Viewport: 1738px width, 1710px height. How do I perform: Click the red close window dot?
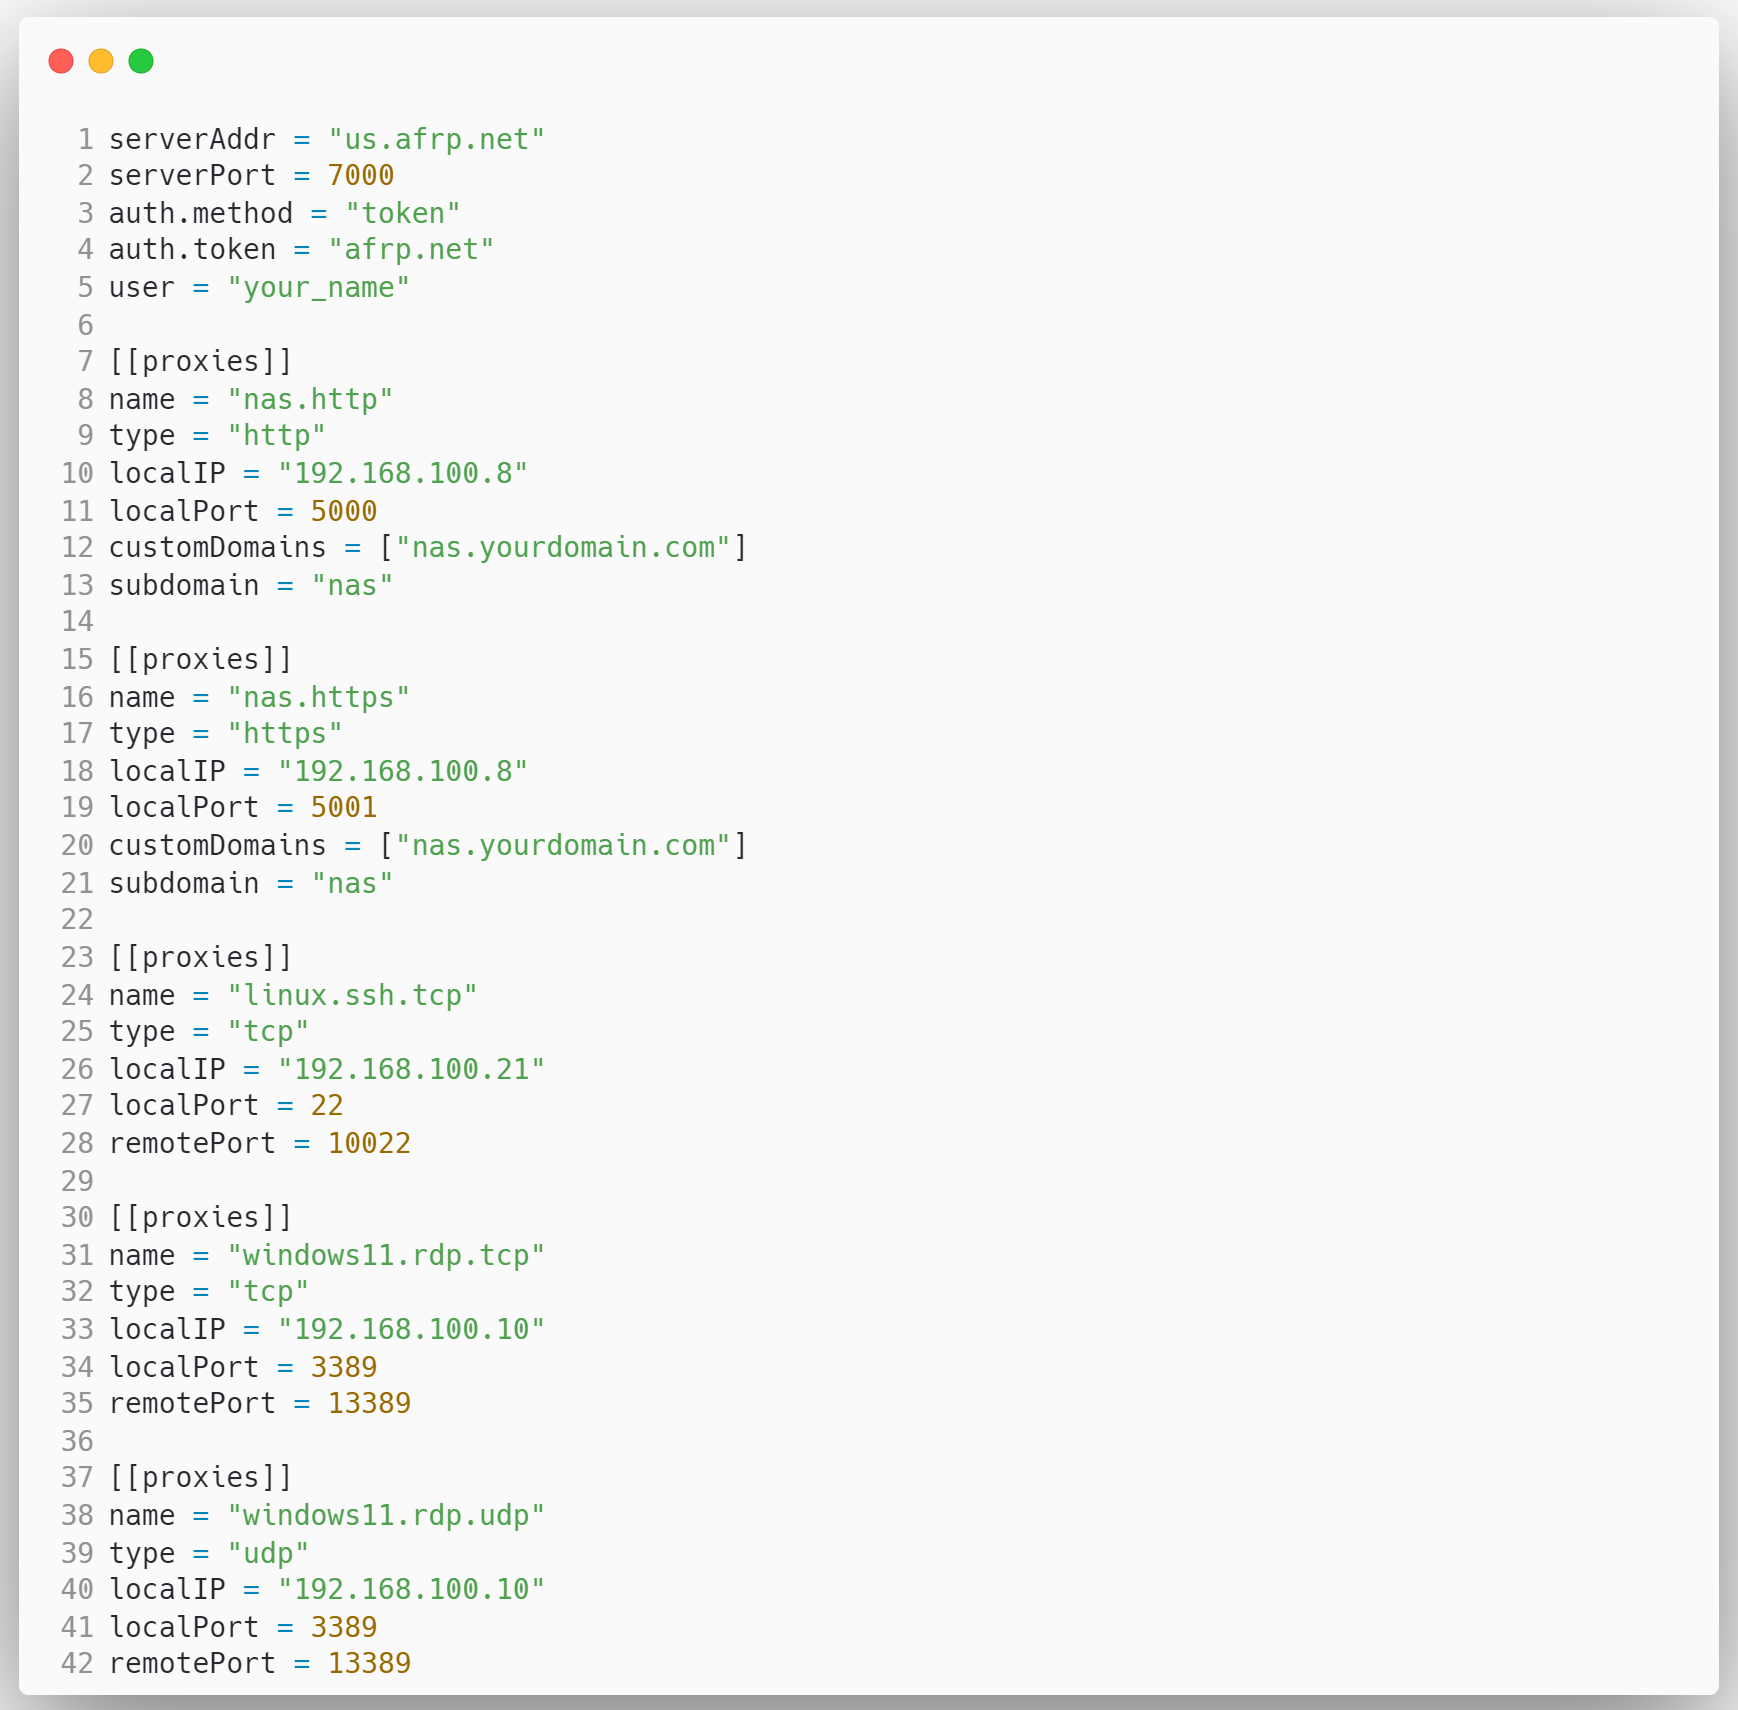(x=61, y=61)
